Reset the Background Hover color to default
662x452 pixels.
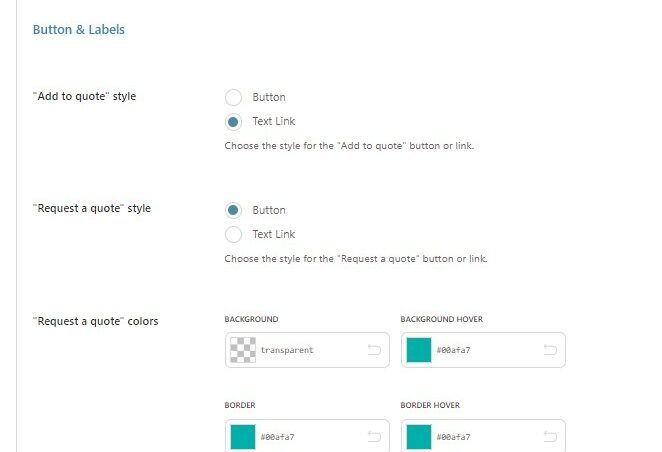click(550, 350)
